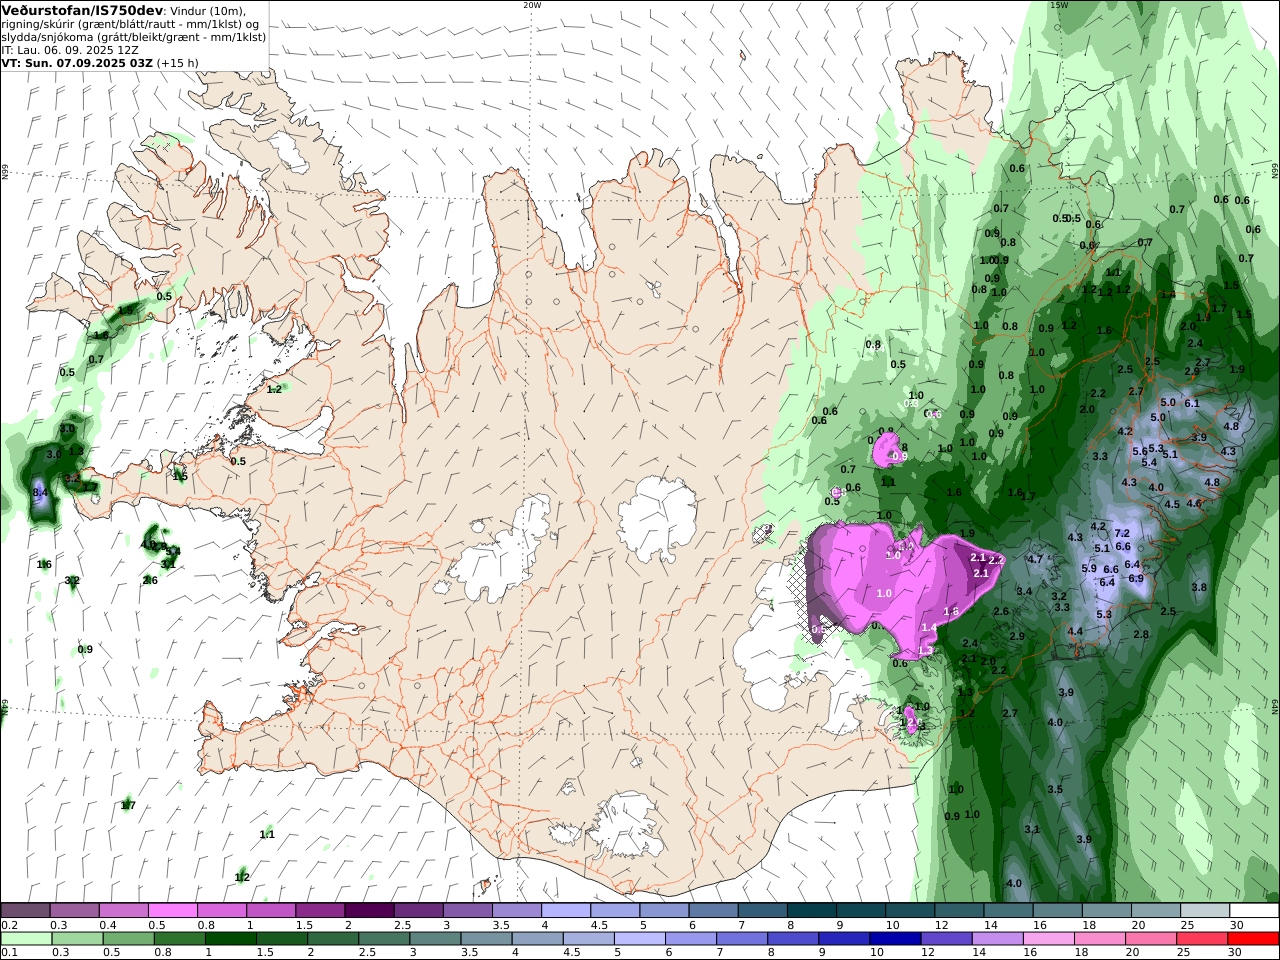Click the 7.2 precipitation value on the map
The width and height of the screenshot is (1280, 960).
coord(1122,533)
